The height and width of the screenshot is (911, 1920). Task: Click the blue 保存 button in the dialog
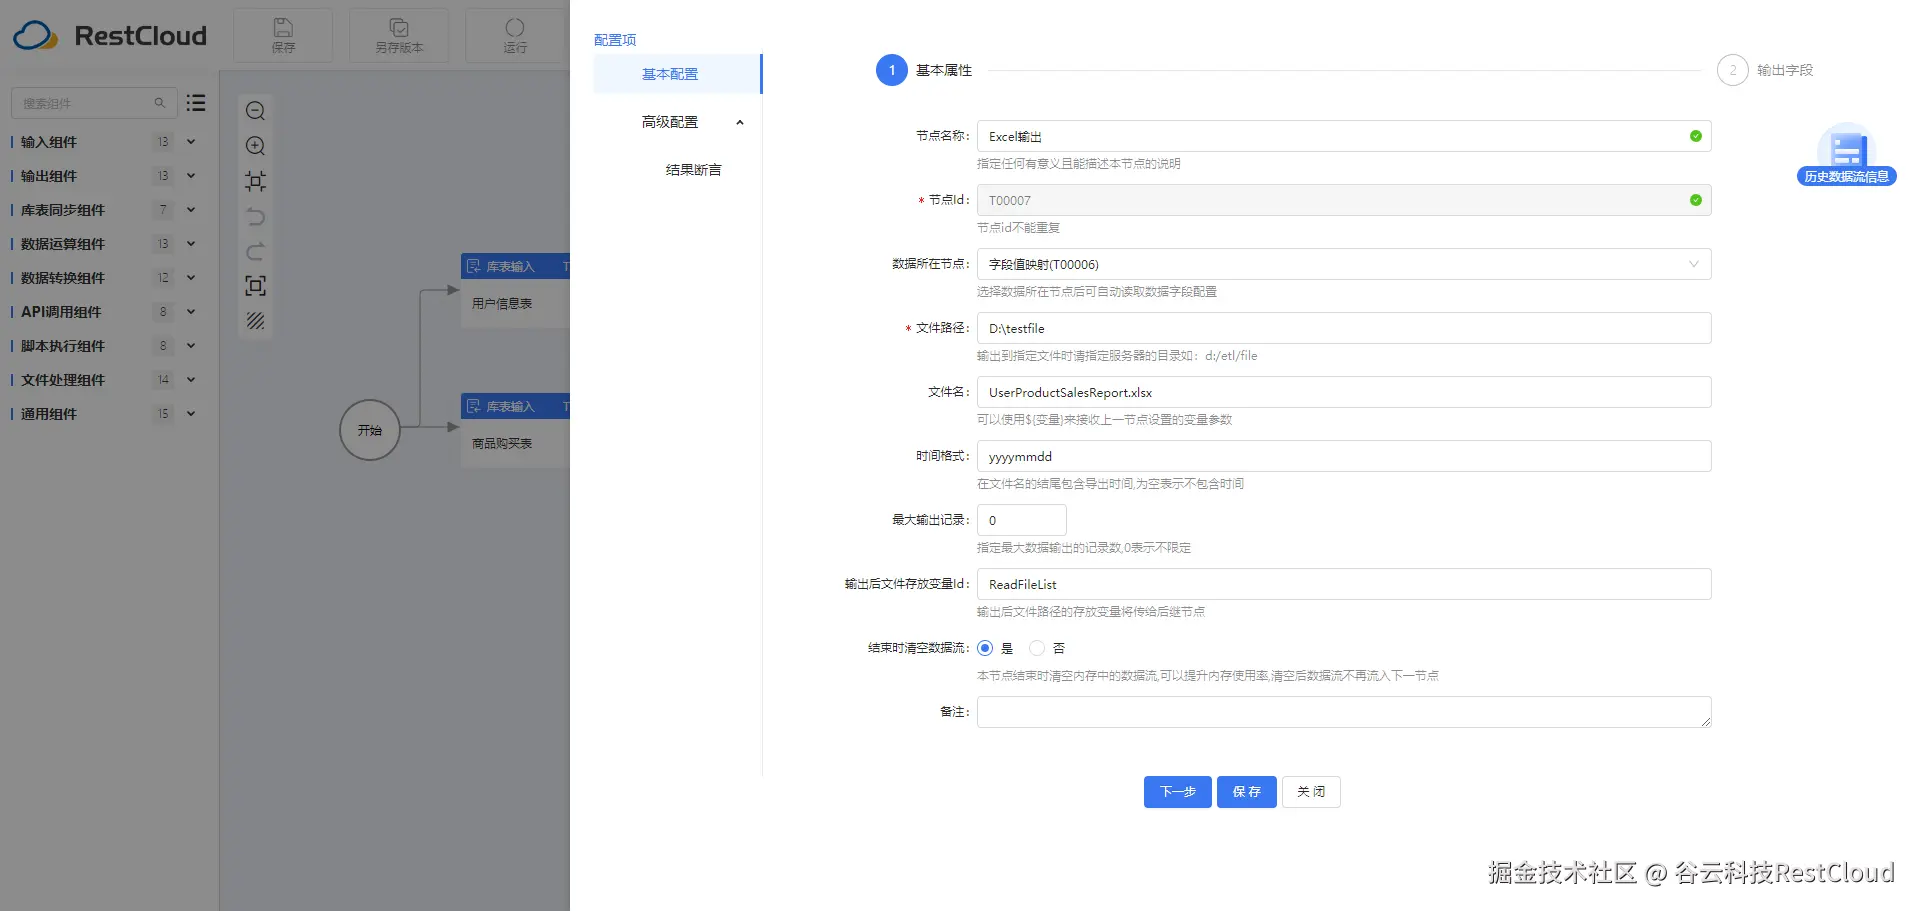coord(1246,792)
